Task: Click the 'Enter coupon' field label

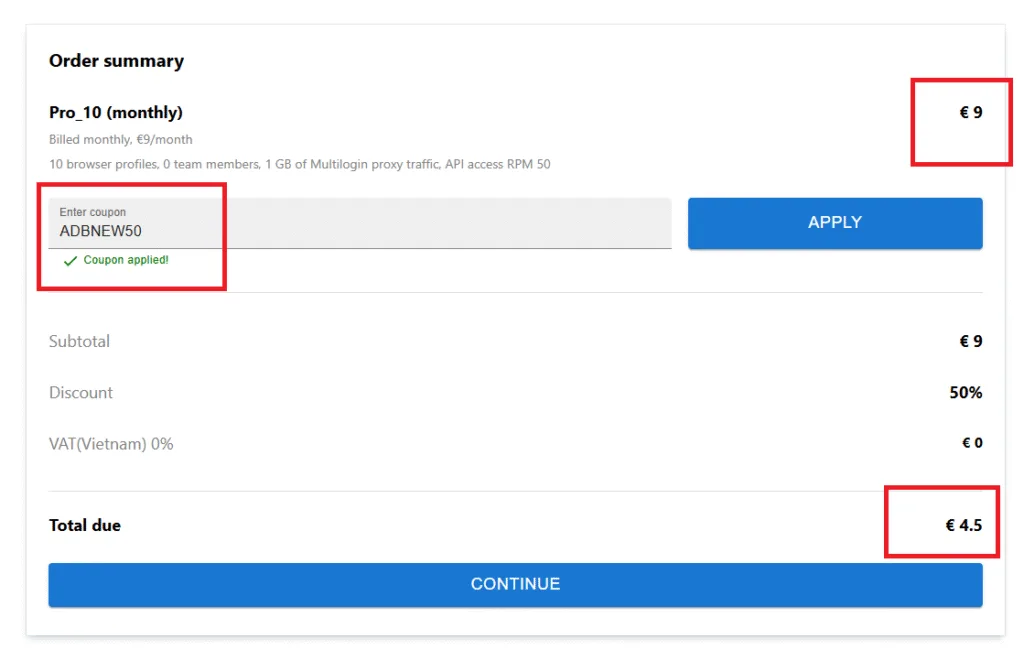Action: pyautogui.click(x=93, y=212)
